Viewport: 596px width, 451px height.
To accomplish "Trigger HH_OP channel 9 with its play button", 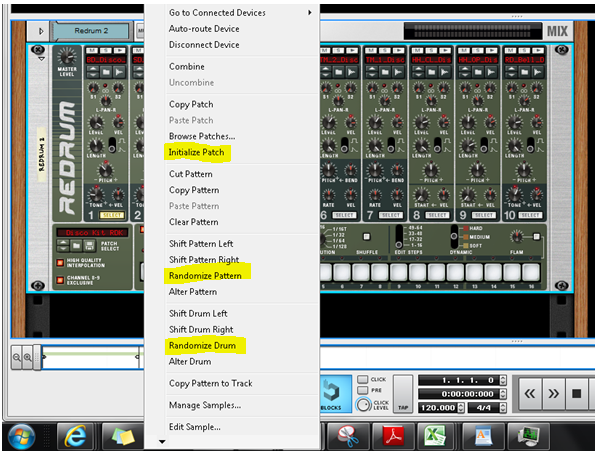I will pyautogui.click(x=491, y=51).
